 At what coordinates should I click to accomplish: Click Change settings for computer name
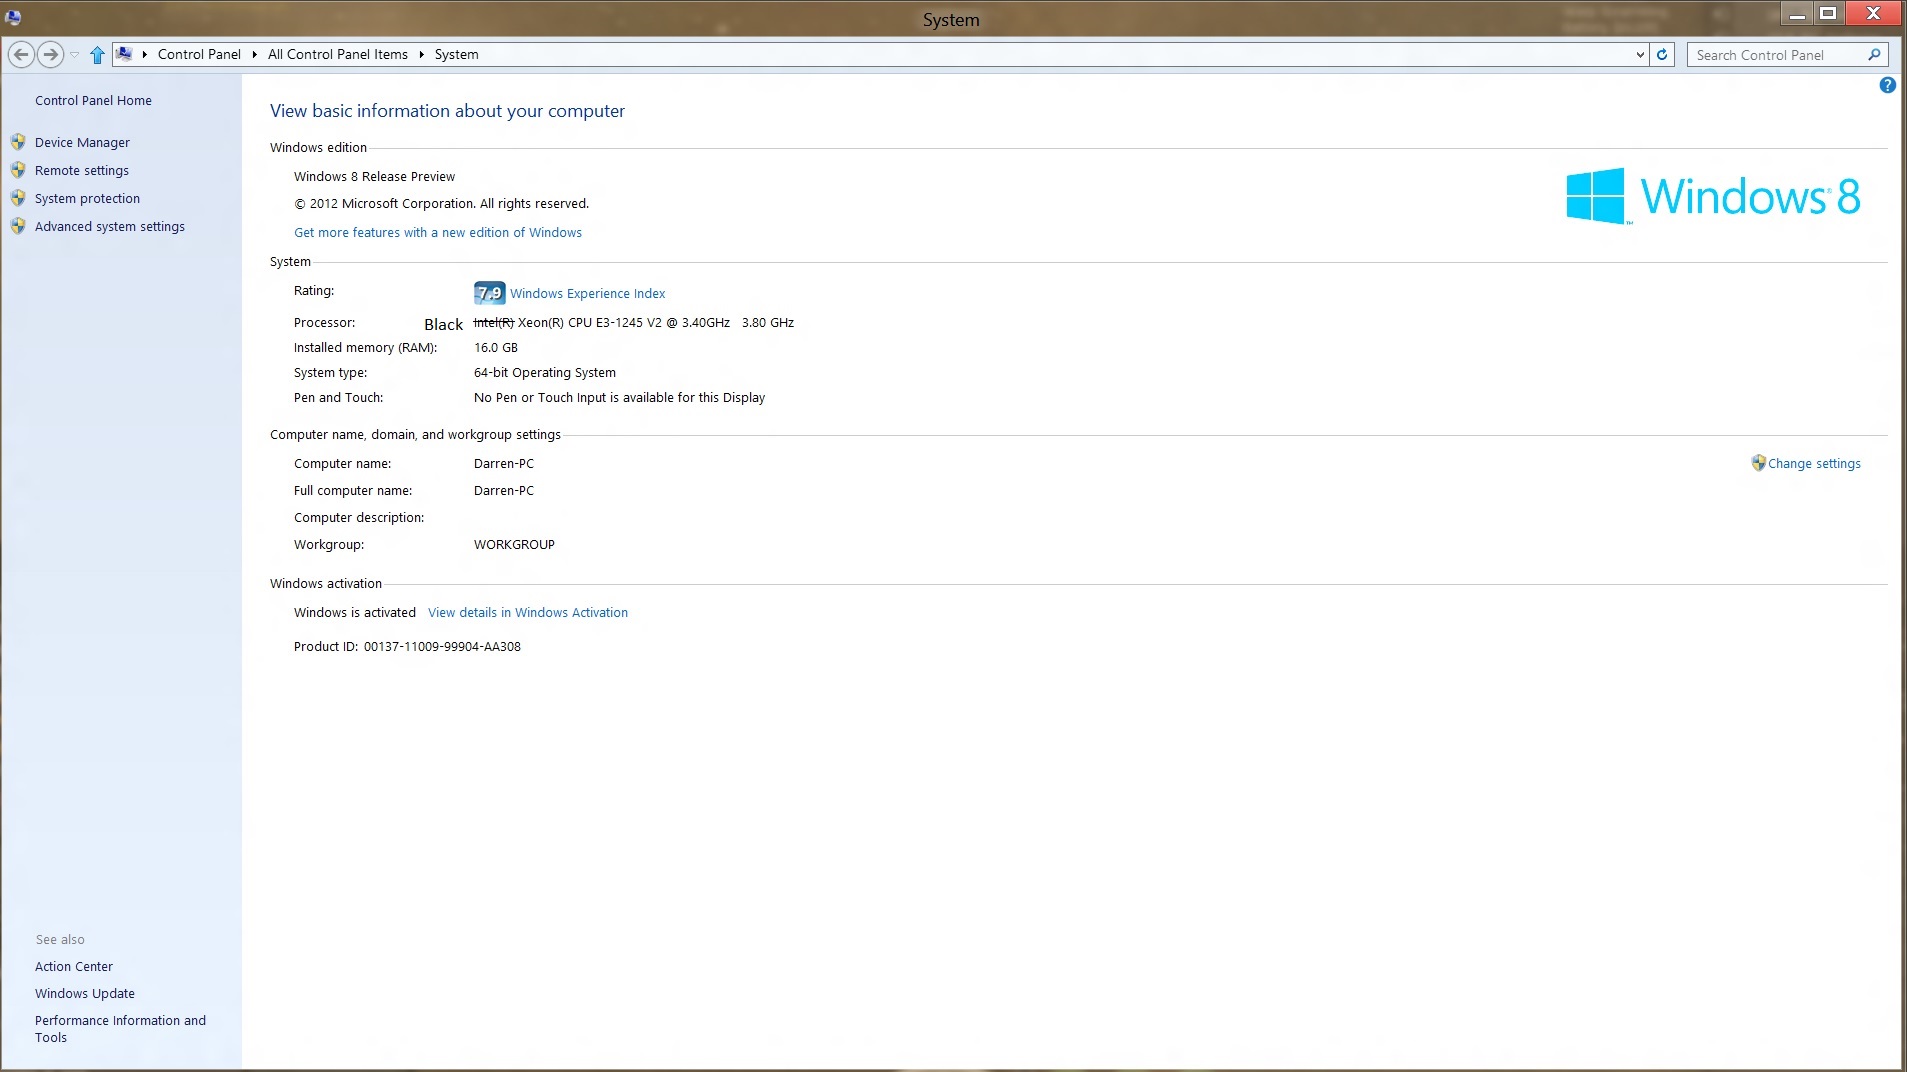1814,464
